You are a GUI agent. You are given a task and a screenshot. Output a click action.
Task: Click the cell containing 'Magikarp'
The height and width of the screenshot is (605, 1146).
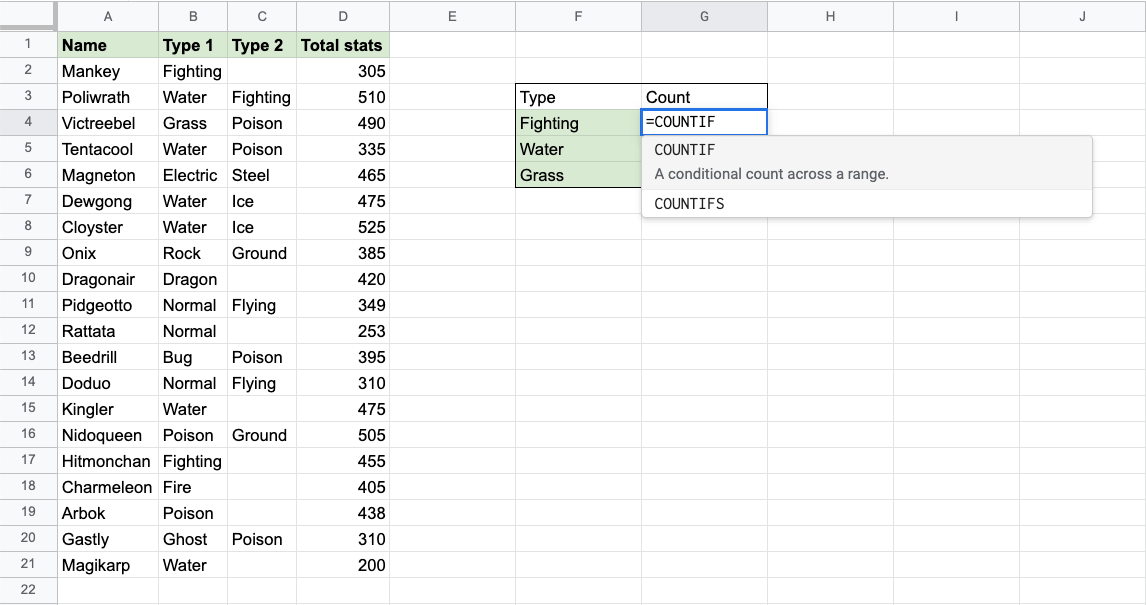tap(108, 565)
